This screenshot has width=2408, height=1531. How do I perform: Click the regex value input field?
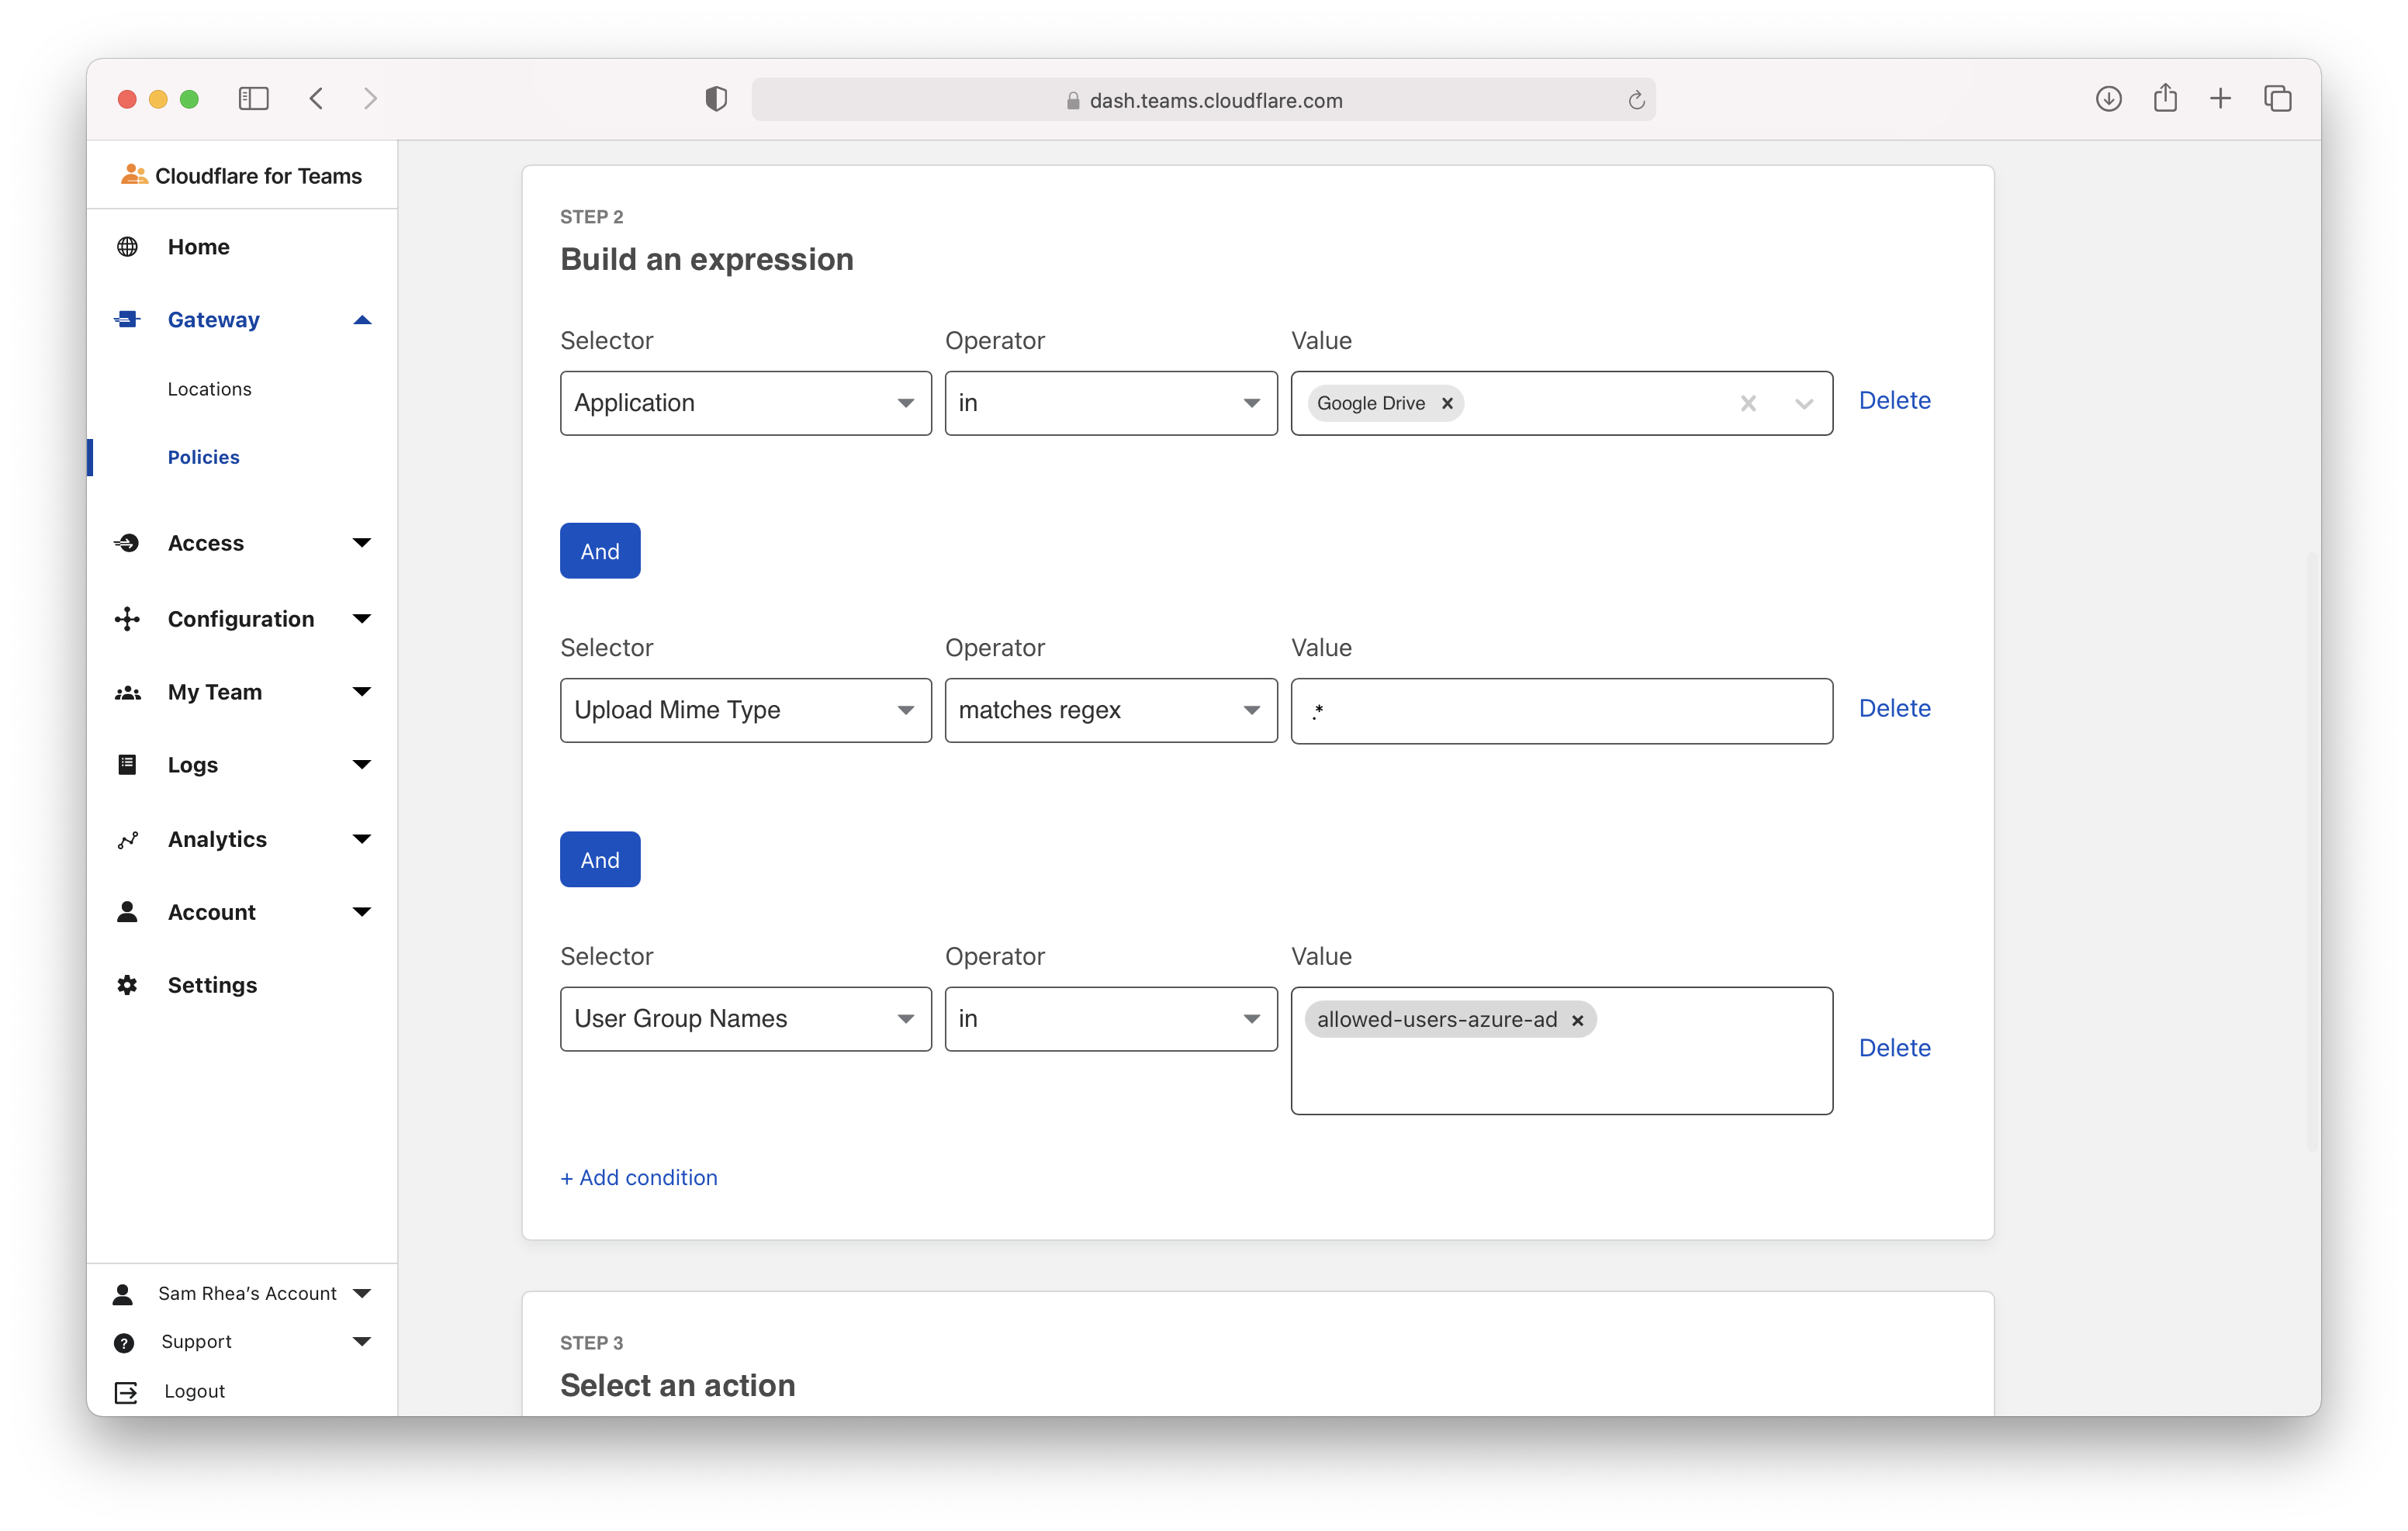(x=1561, y=711)
